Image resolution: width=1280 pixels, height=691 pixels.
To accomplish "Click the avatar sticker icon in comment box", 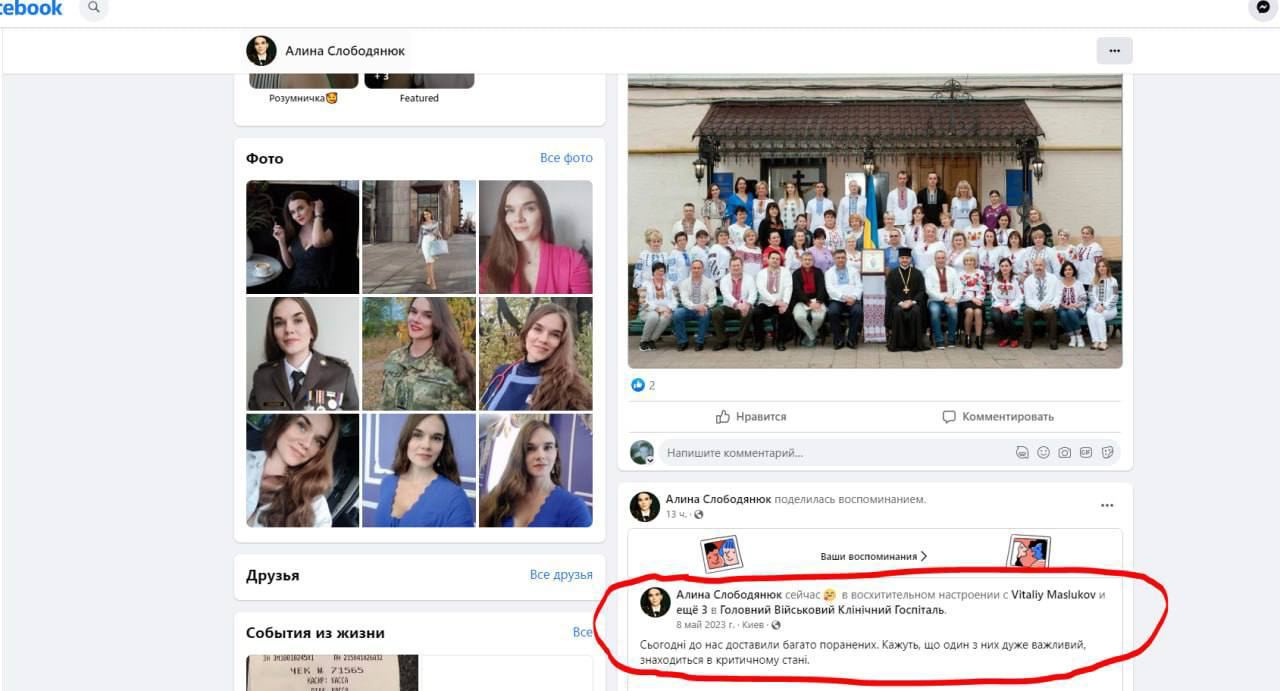I will click(1021, 452).
